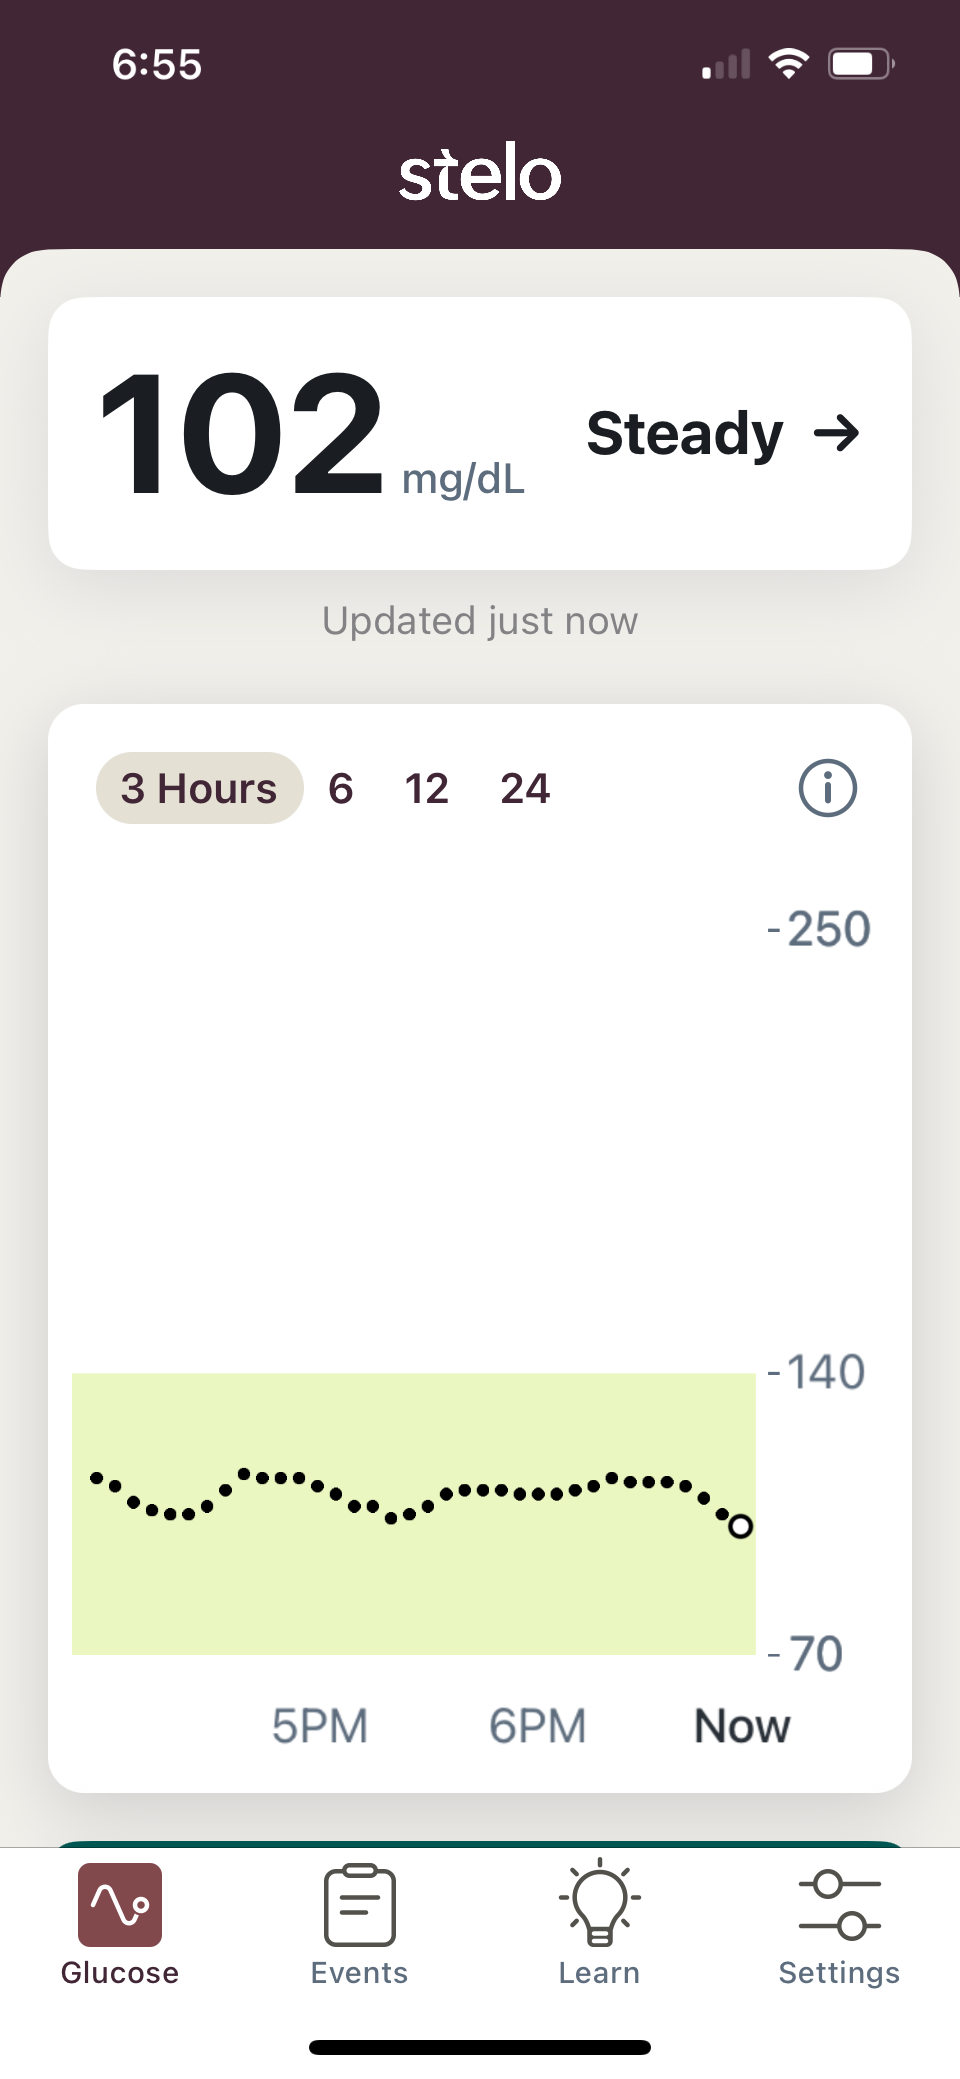Tap the Glucose wave icon
The width and height of the screenshot is (960, 2079).
coord(120,1904)
